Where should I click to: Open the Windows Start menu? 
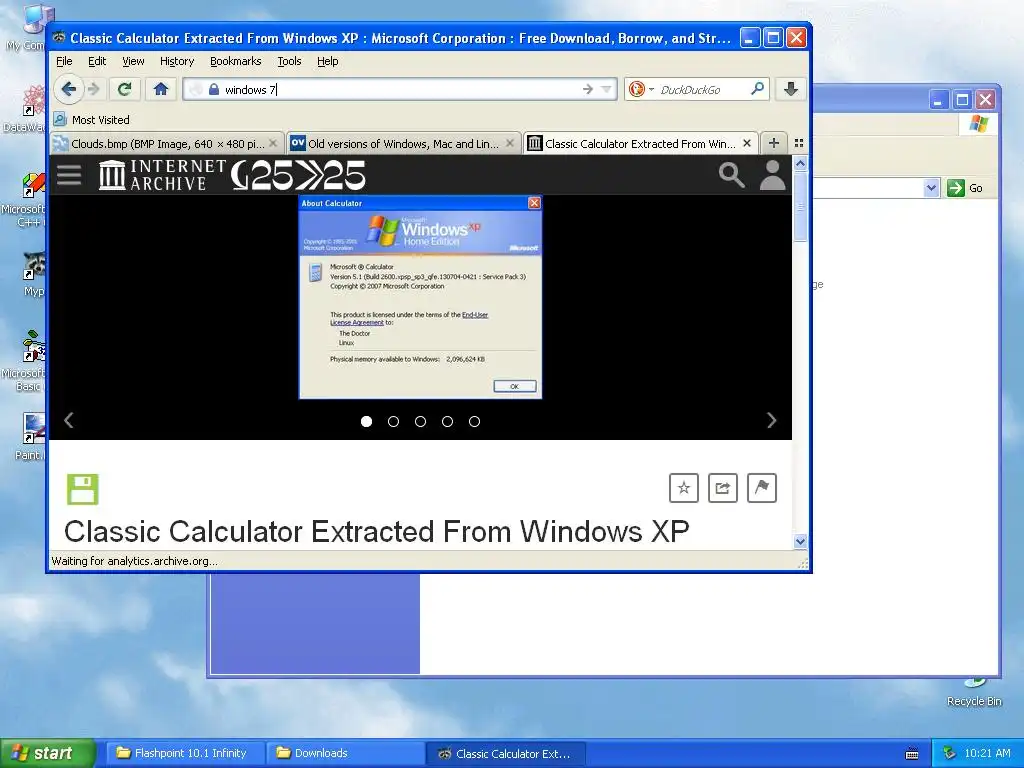click(48, 753)
